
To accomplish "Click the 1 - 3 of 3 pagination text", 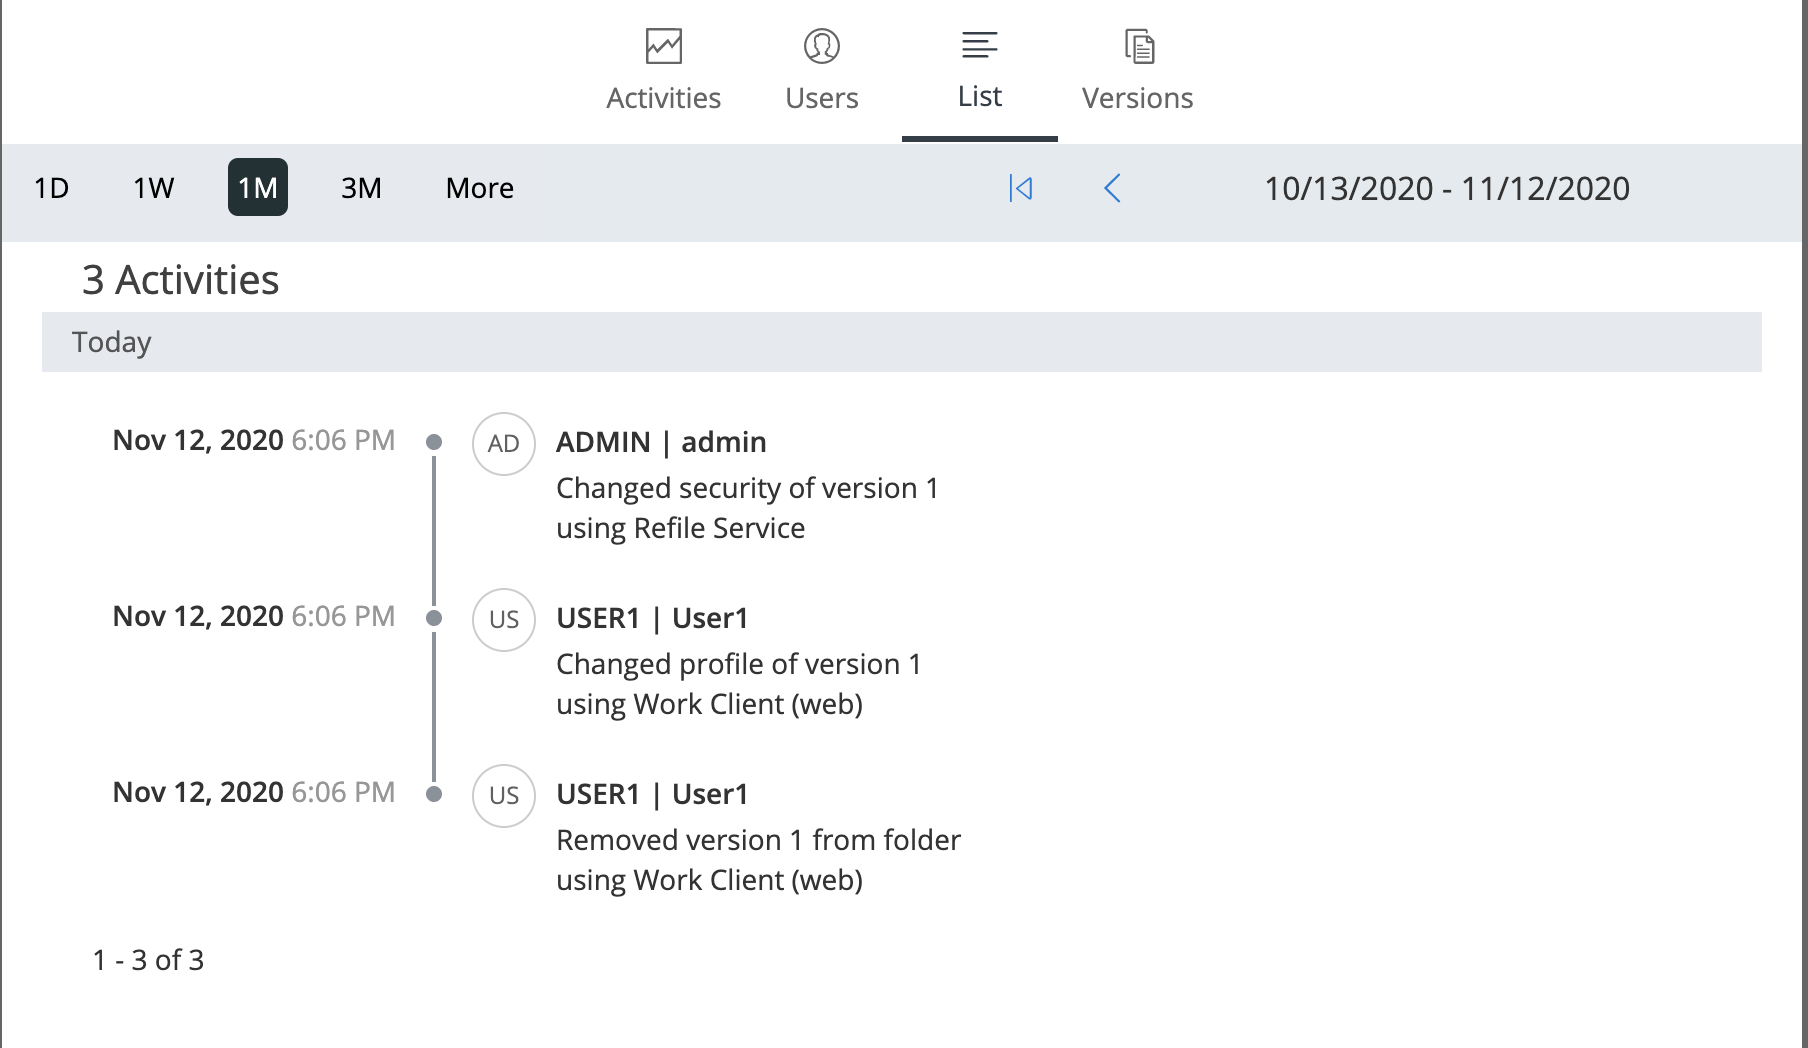I will (x=147, y=960).
